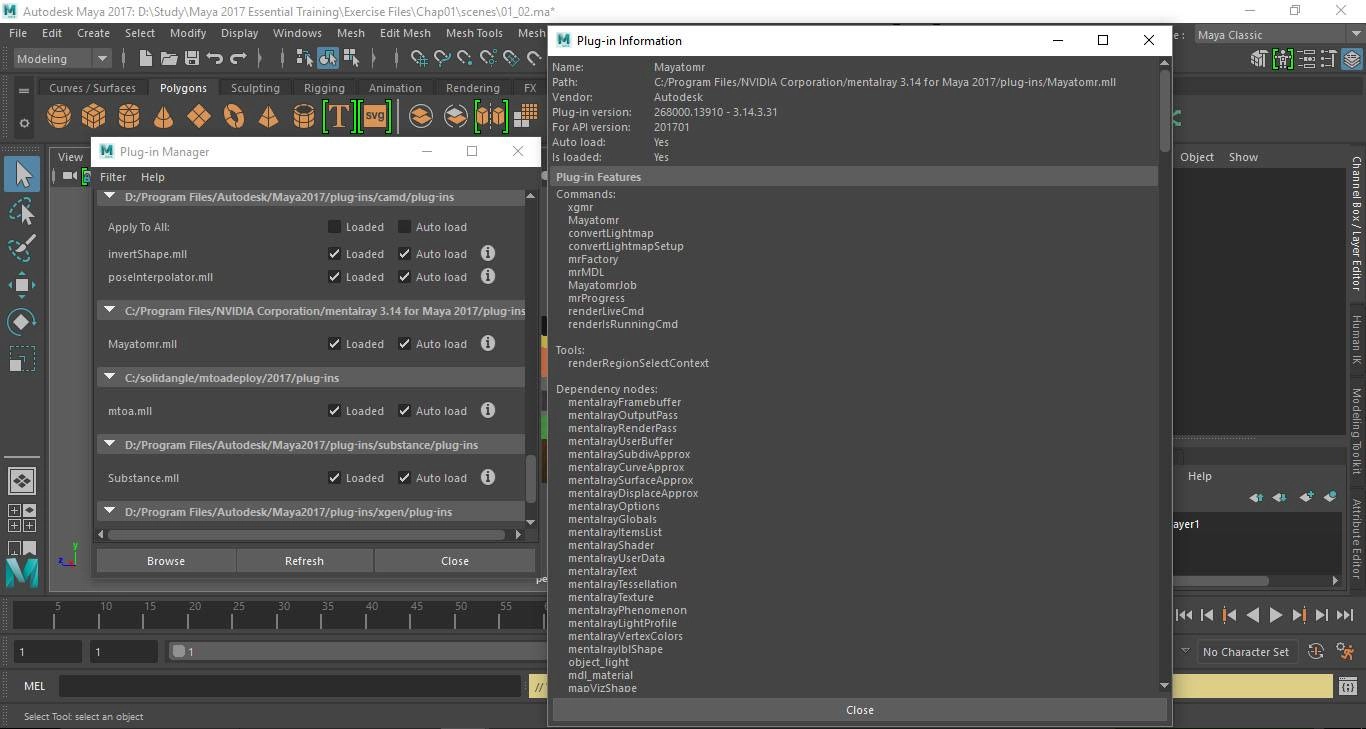This screenshot has width=1366, height=729.
Task: Collapse the substance/plug-ins section
Action: [110, 445]
